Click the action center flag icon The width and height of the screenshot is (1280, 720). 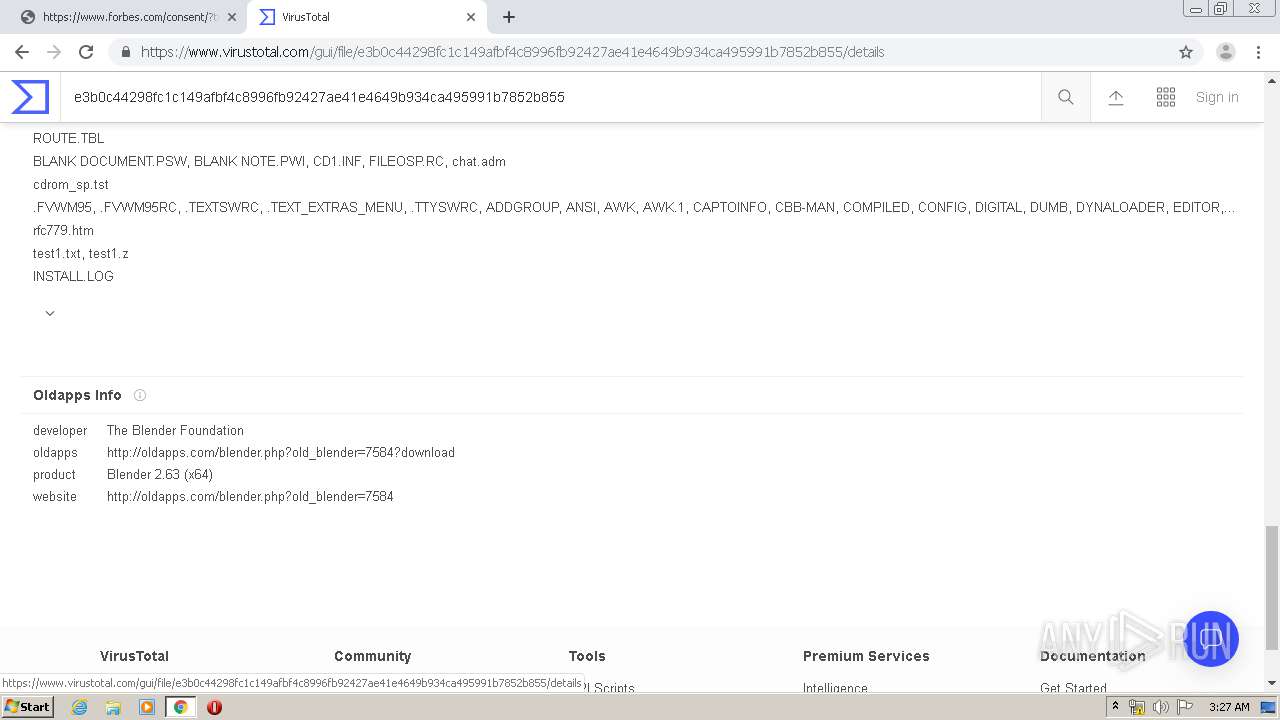click(x=1185, y=707)
